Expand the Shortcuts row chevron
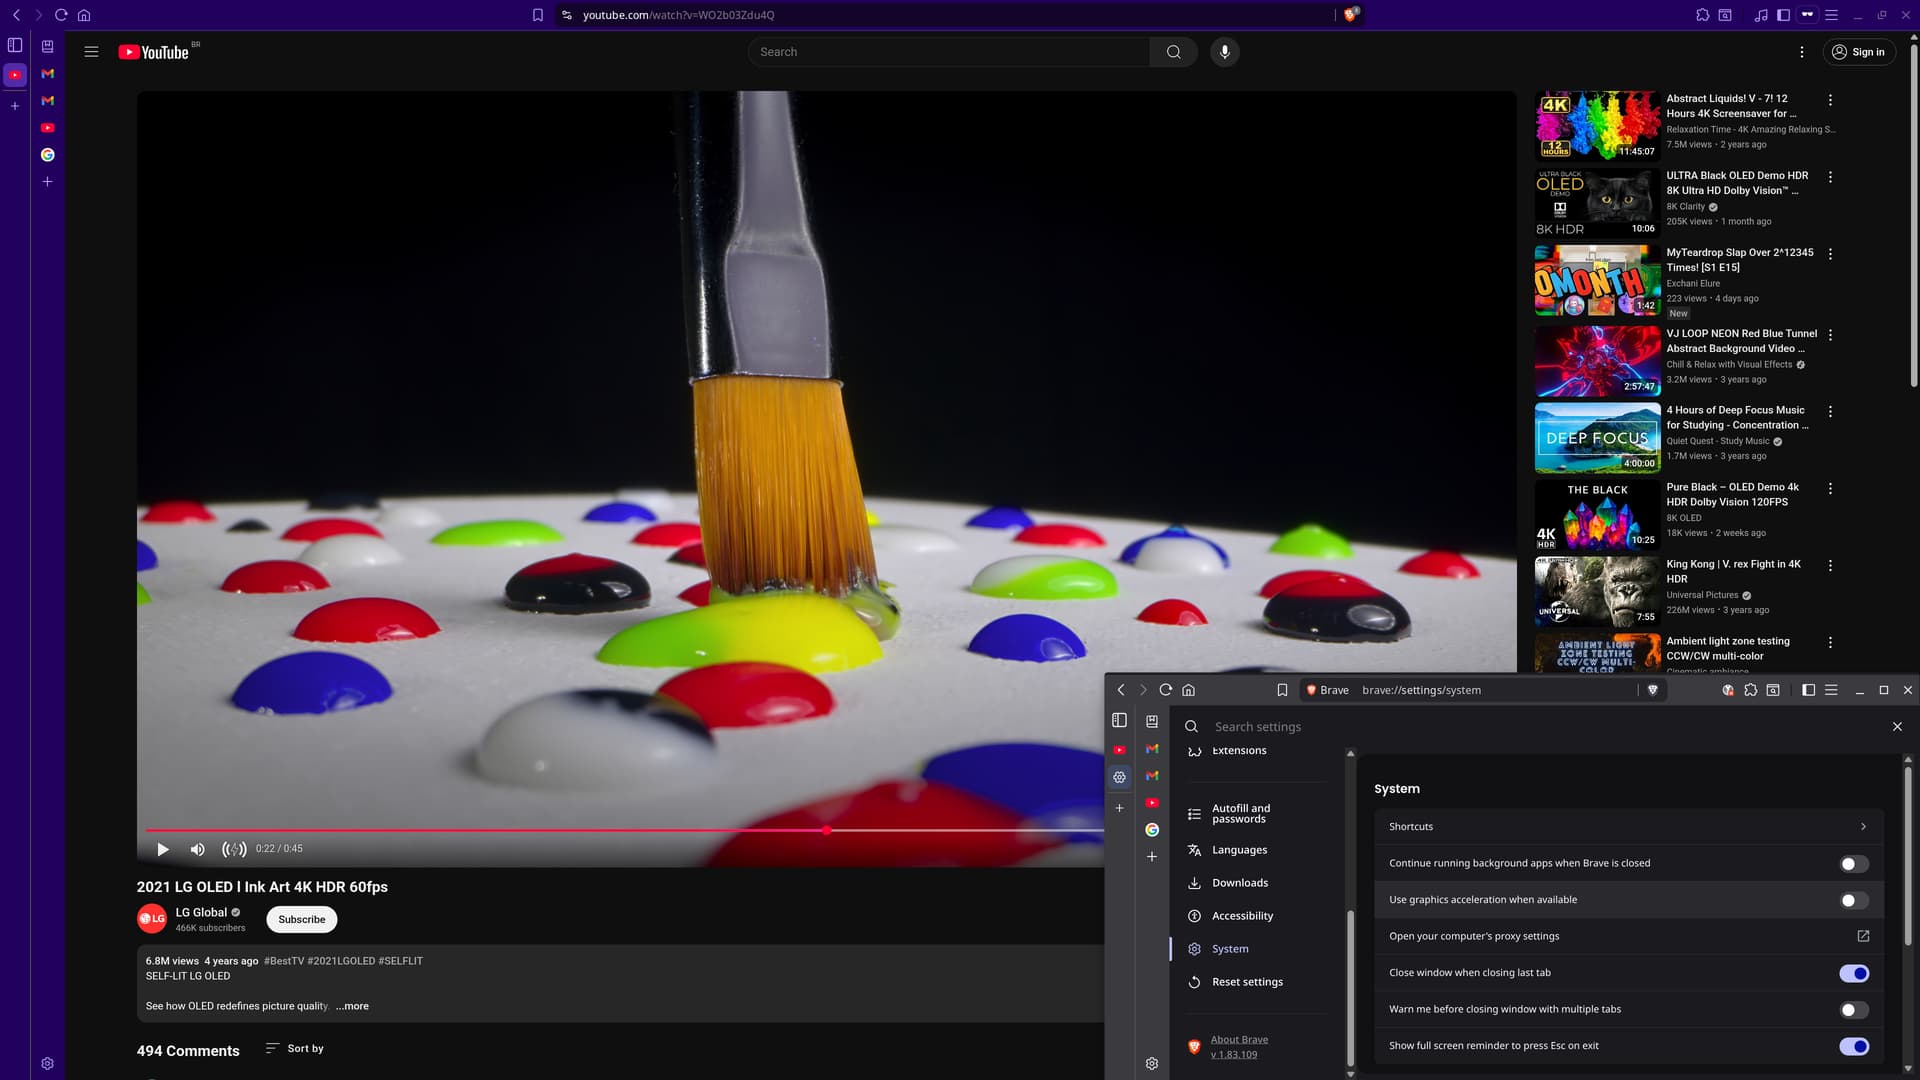The image size is (1920, 1080). tap(1863, 827)
